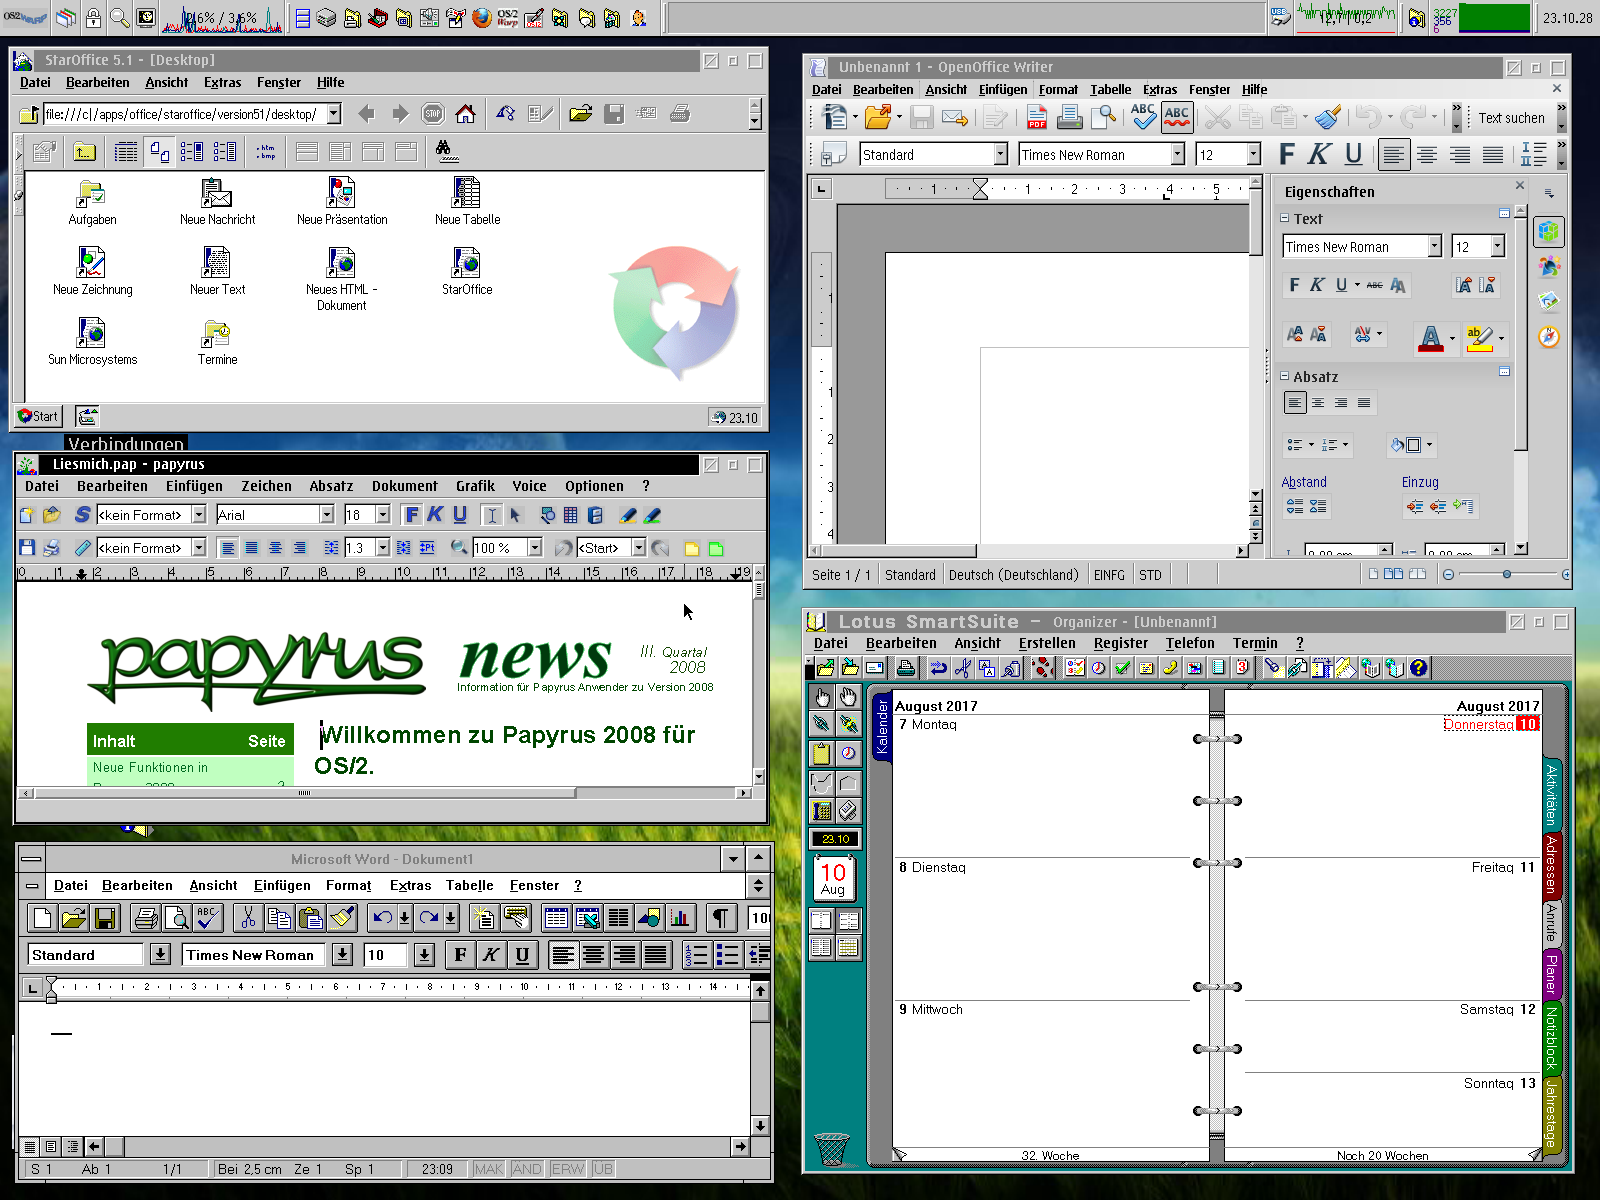1600x1200 pixels.
Task: Toggle italic K in Papyrus toolbar
Action: [x=435, y=514]
